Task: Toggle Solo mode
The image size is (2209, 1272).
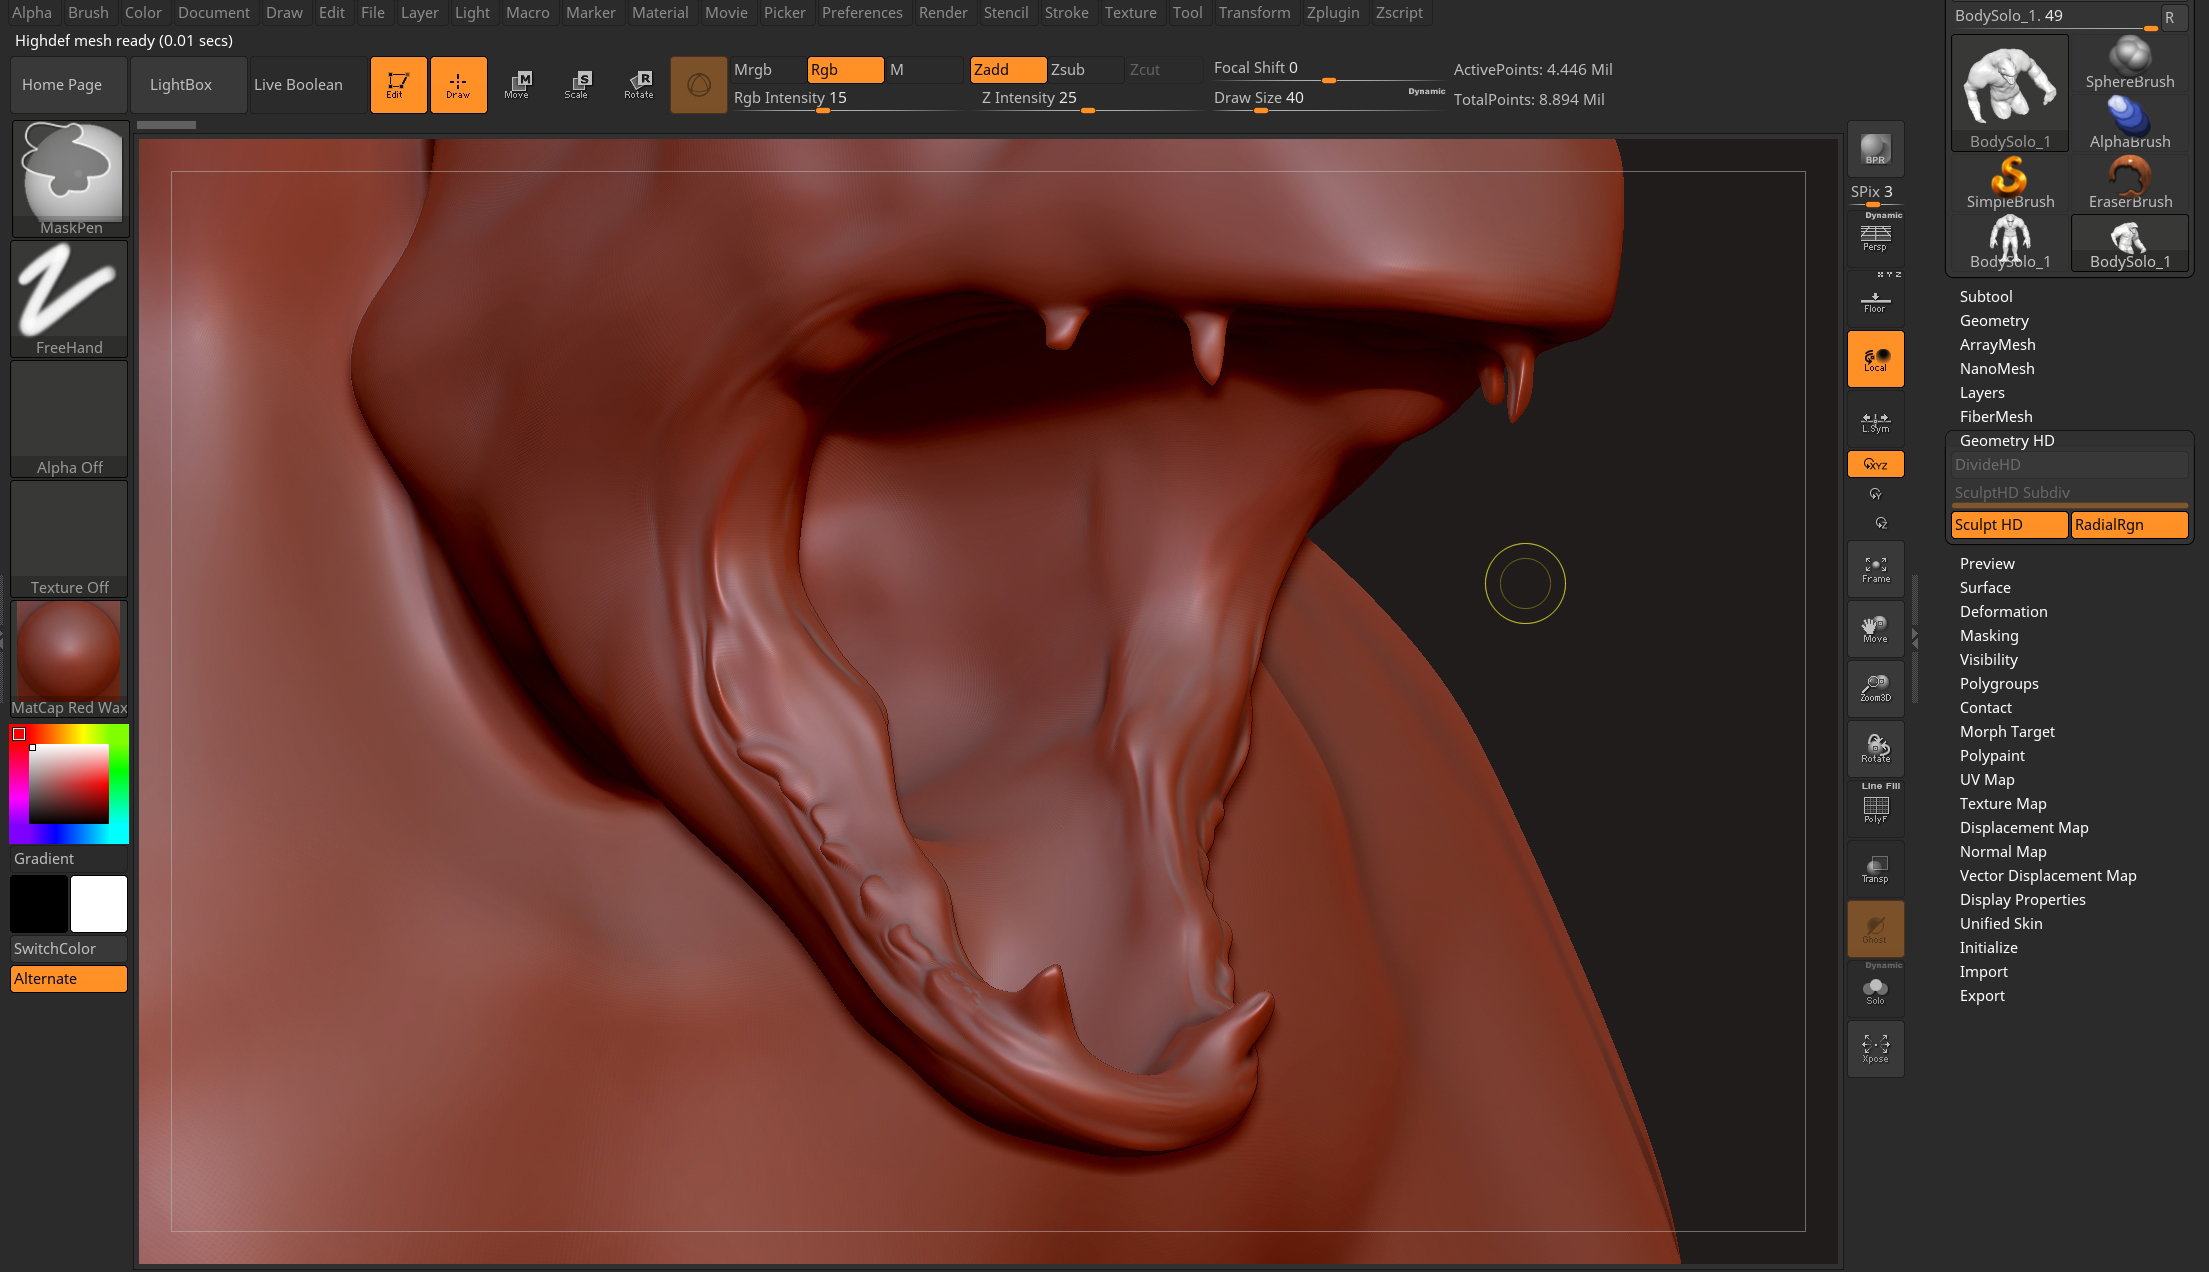Action: tap(1875, 989)
